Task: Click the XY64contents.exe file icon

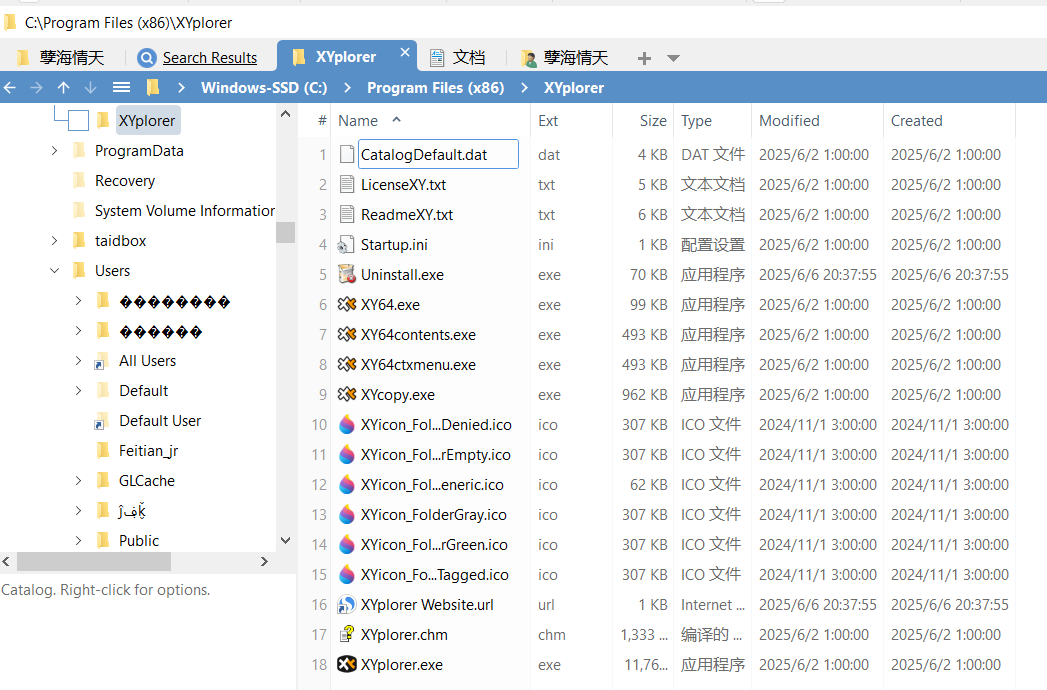Action: (347, 335)
